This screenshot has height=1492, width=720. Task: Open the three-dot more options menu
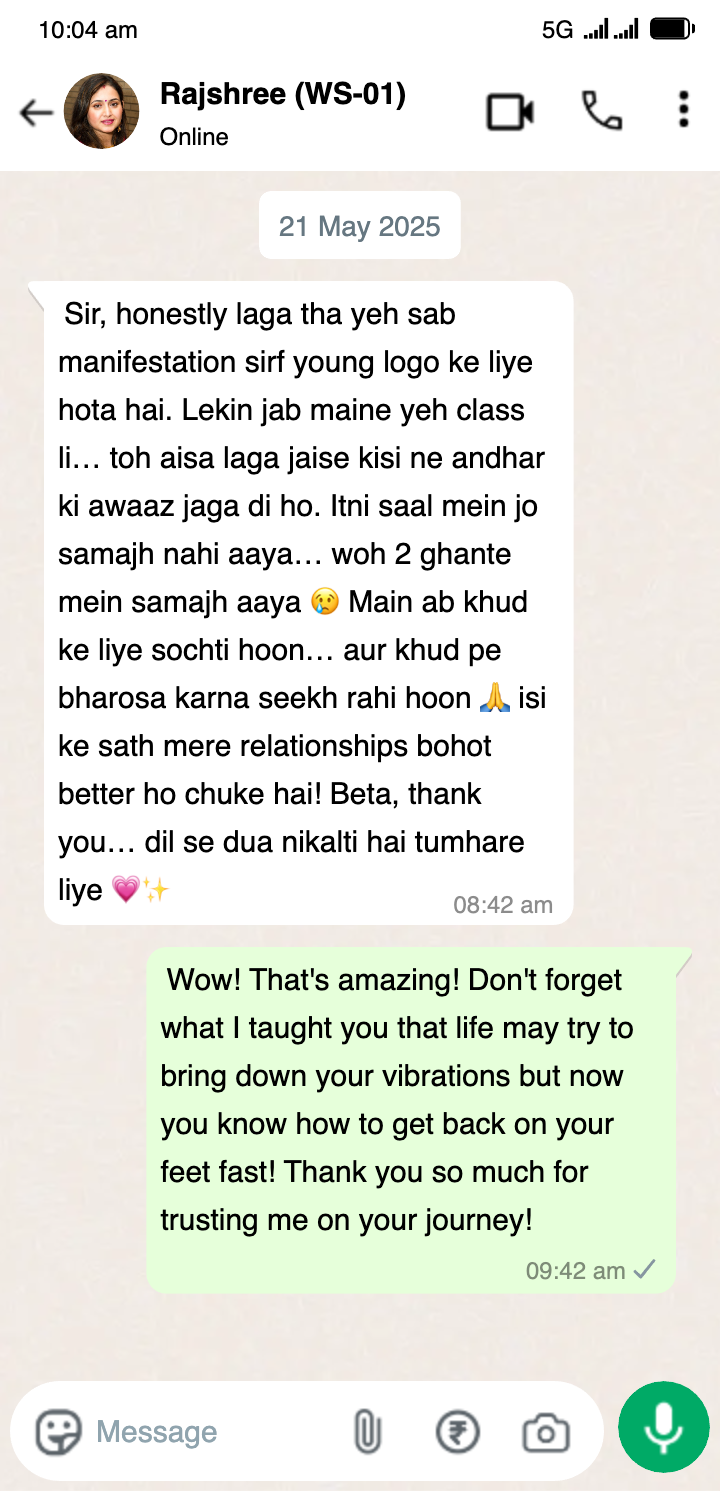(x=683, y=110)
